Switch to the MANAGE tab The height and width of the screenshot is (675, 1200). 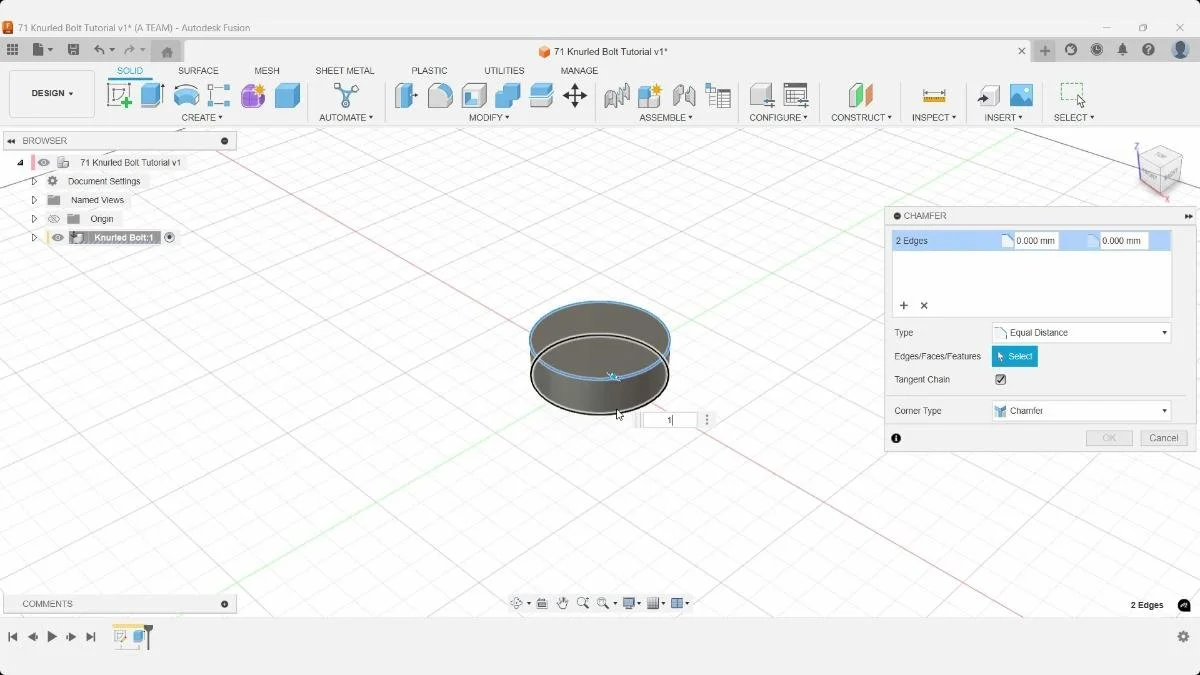click(579, 71)
